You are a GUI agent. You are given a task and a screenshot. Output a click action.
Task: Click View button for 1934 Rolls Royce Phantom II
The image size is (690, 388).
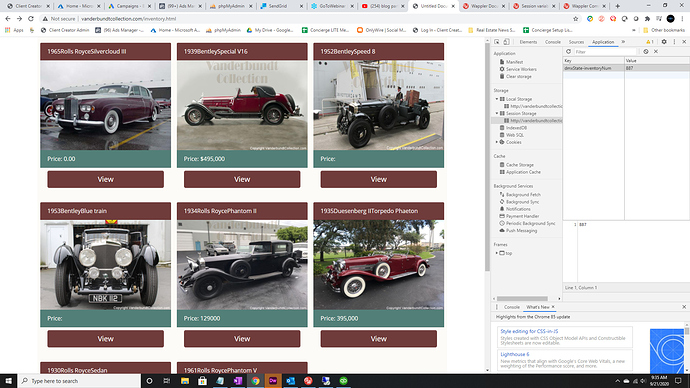coord(242,339)
